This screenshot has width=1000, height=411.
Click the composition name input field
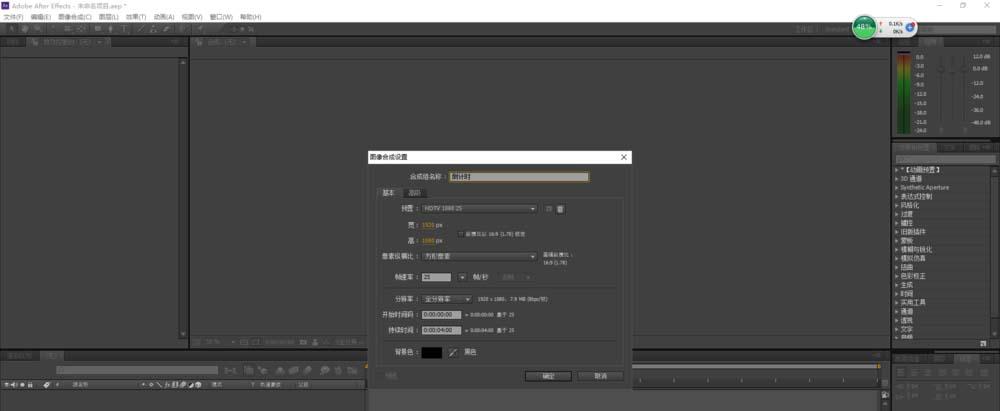[518, 177]
